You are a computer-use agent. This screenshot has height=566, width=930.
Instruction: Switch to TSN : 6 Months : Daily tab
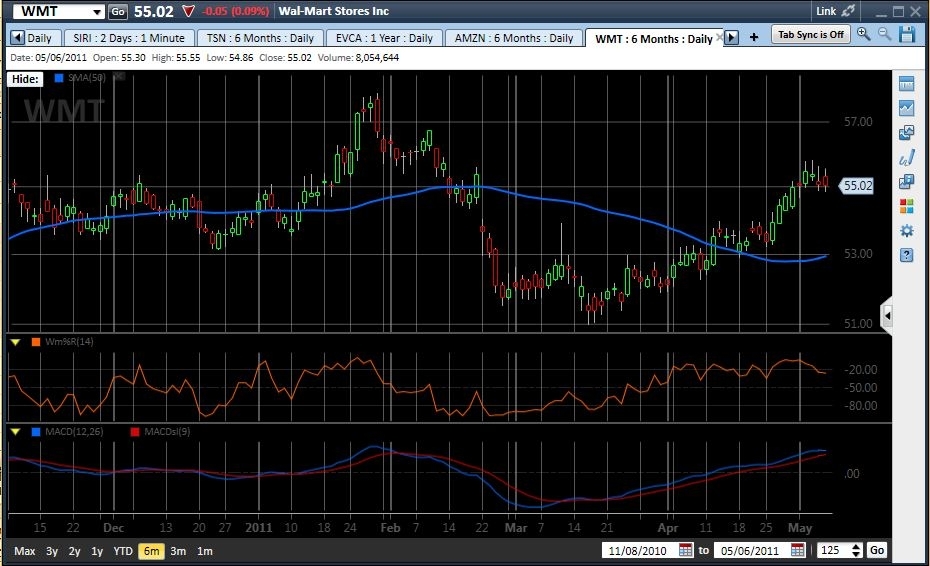tap(260, 38)
